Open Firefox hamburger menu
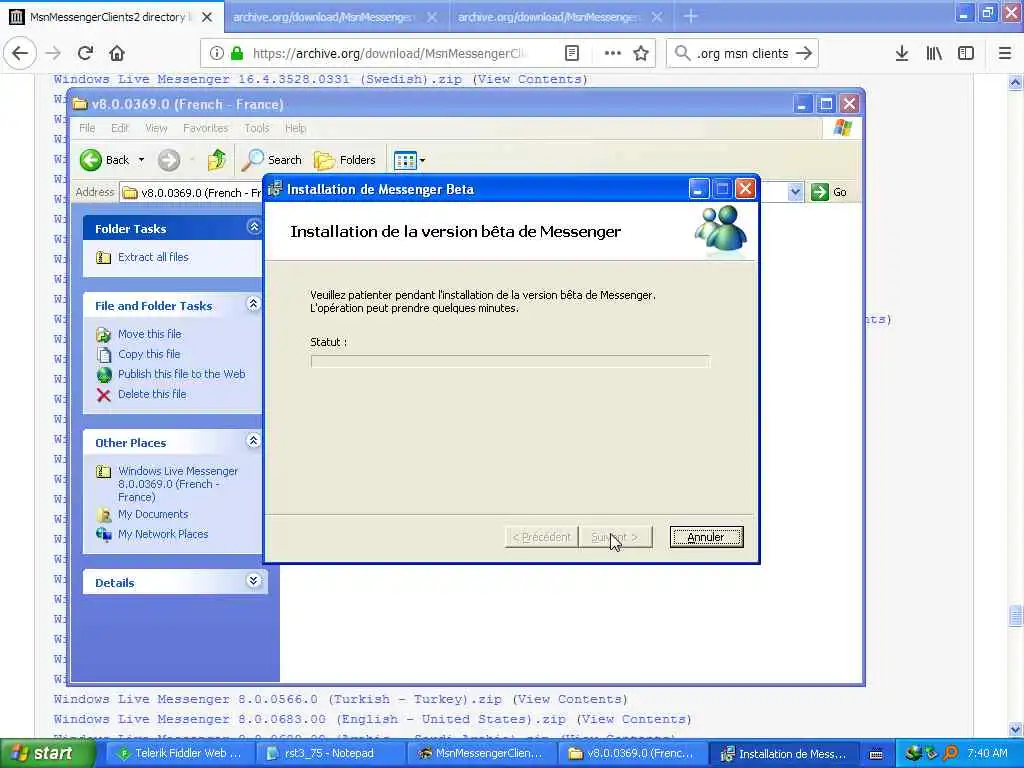The image size is (1024, 768). click(1004, 54)
